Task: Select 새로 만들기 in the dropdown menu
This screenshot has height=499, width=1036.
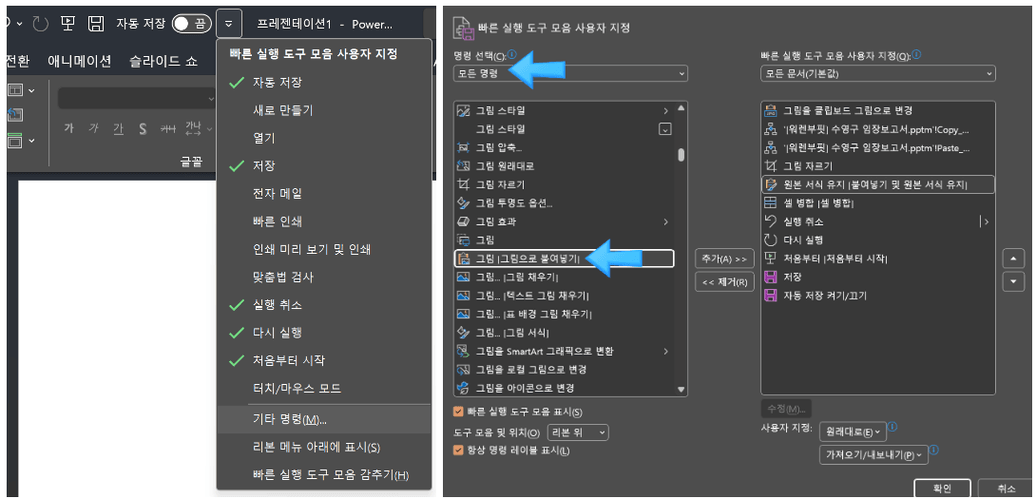Action: [x=324, y=110]
